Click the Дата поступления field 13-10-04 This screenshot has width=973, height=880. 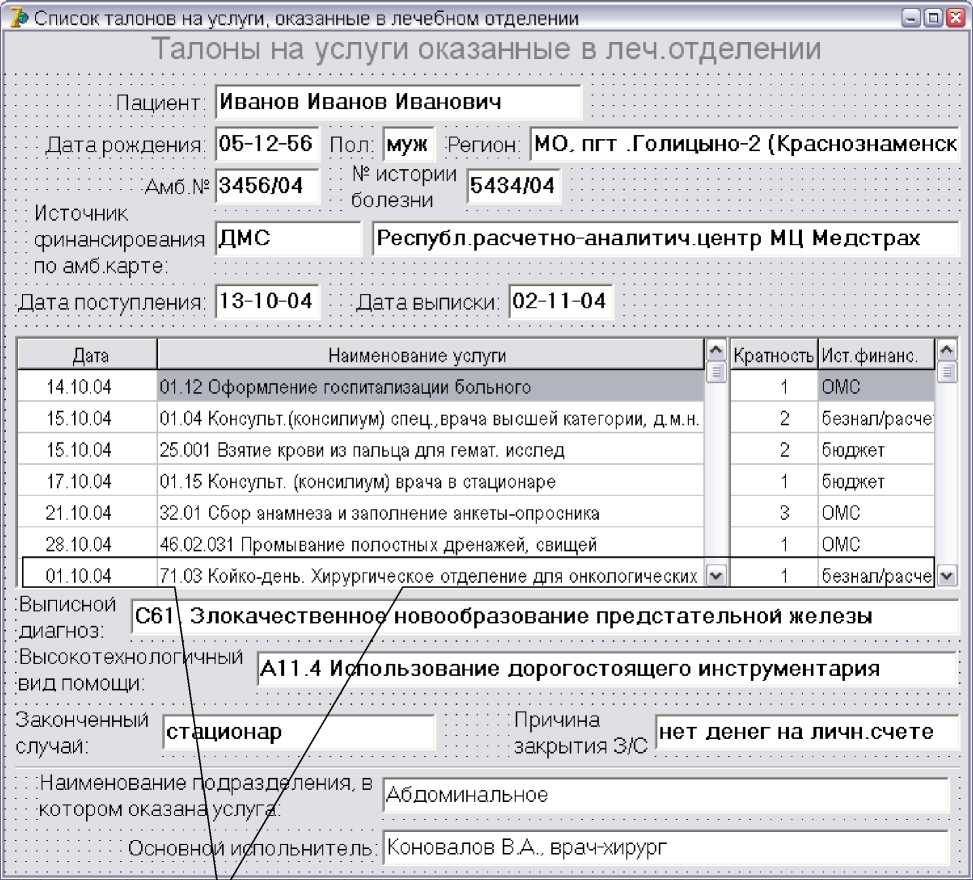(267, 302)
